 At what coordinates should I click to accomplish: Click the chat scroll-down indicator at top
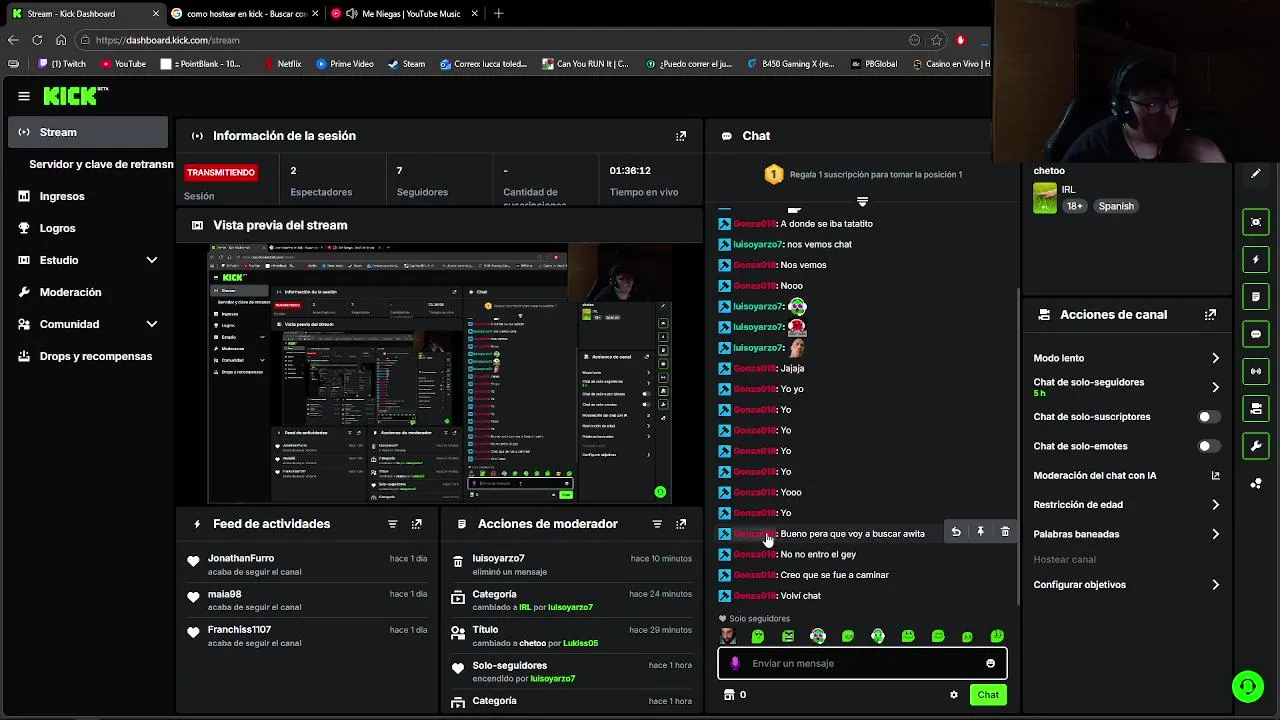pyautogui.click(x=862, y=202)
